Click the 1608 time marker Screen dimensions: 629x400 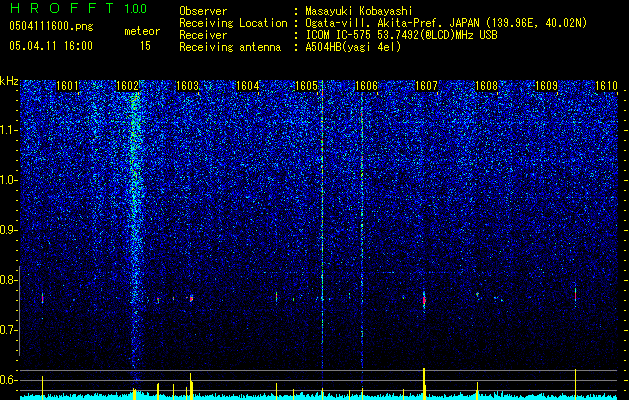click(x=486, y=85)
